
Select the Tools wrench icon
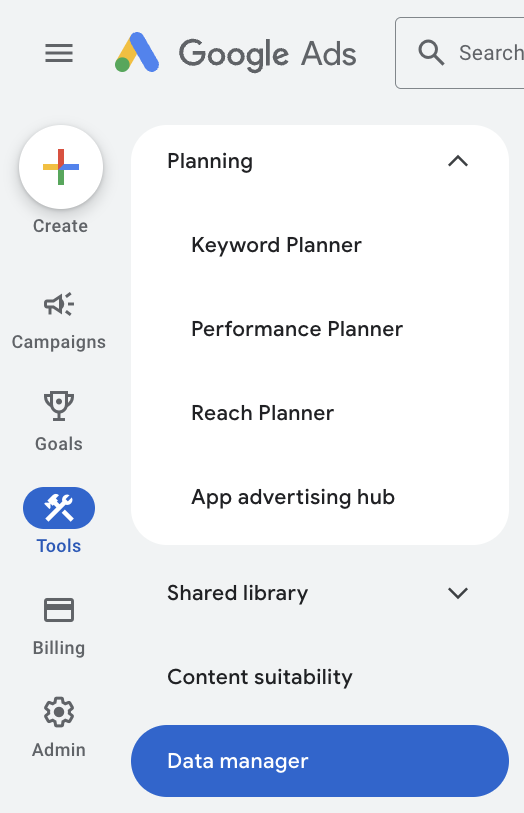point(59,508)
